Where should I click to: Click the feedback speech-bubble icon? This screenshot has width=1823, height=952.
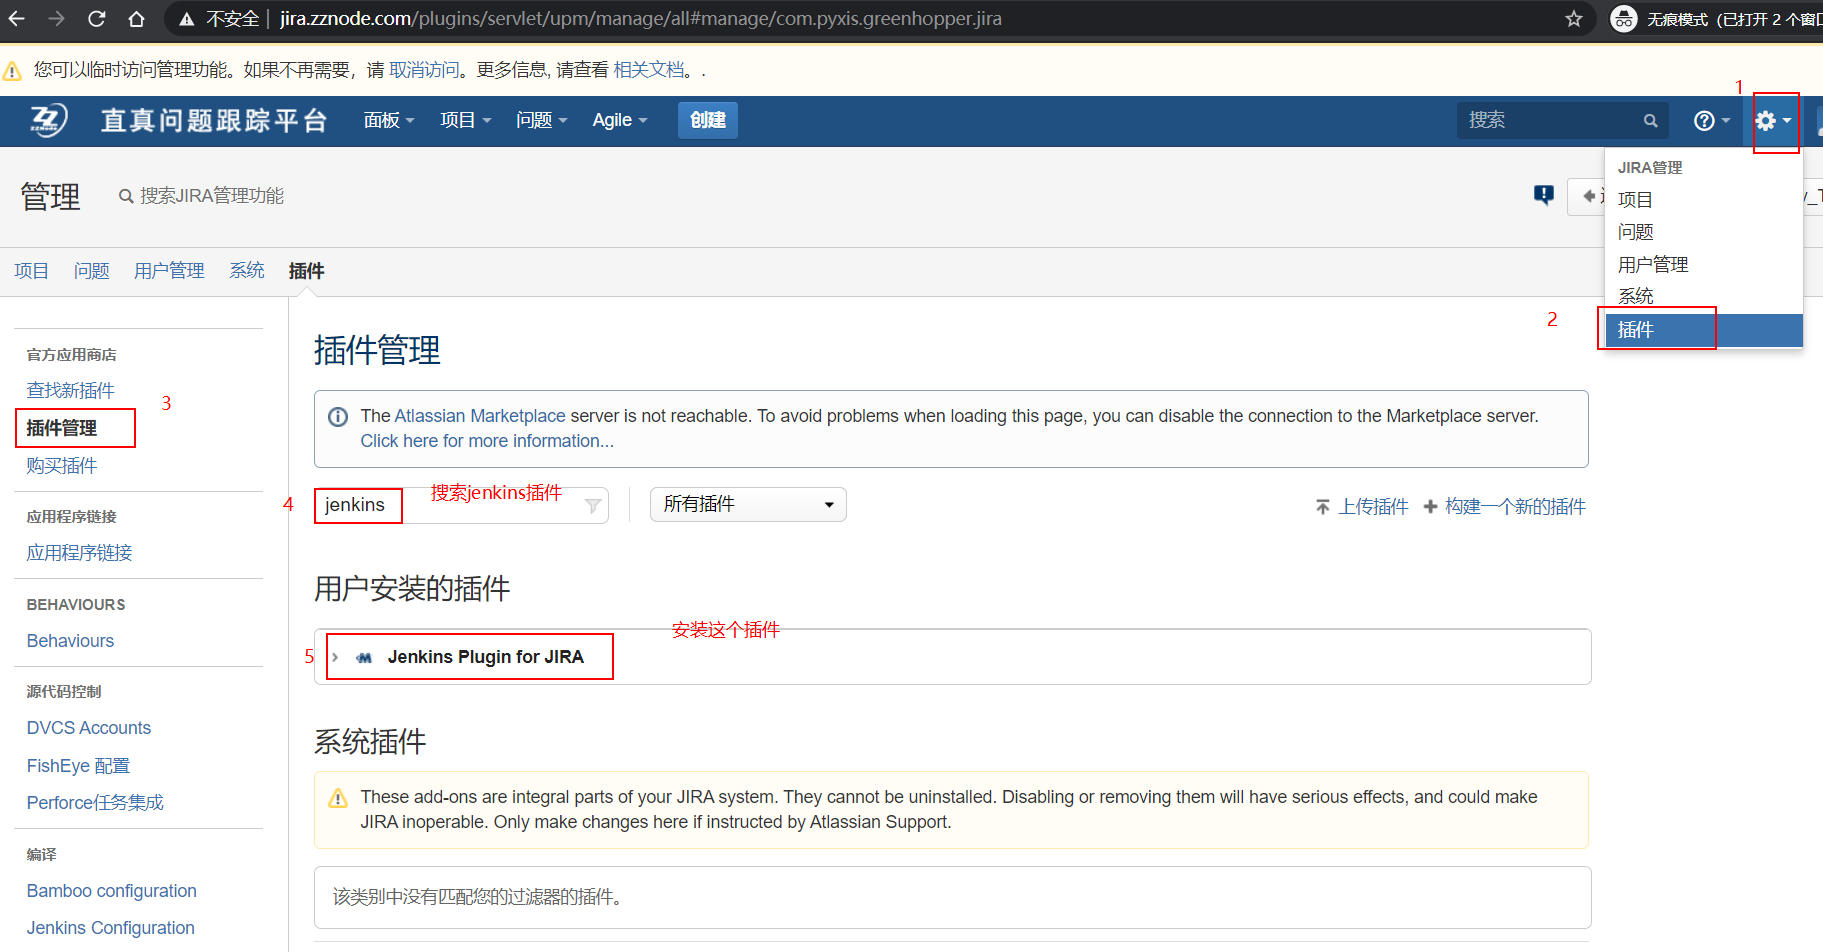(x=1543, y=195)
